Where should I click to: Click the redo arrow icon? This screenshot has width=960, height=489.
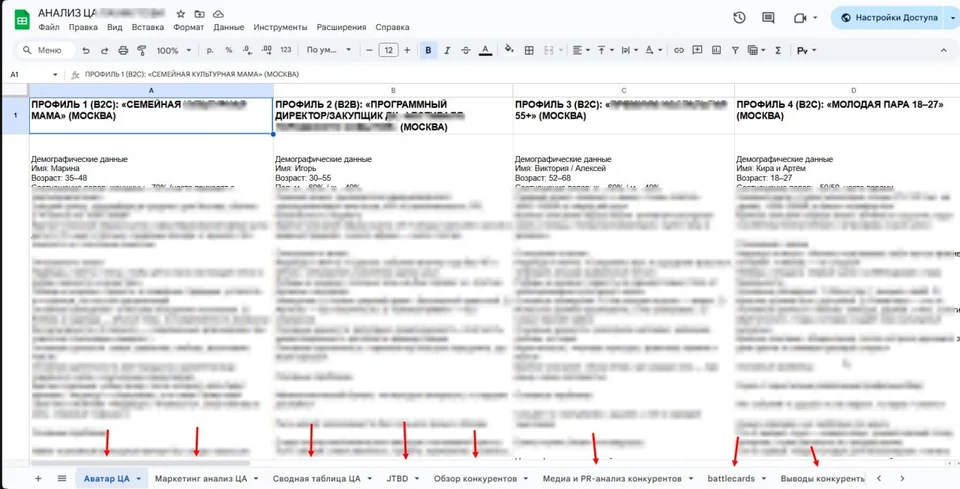pyautogui.click(x=105, y=50)
